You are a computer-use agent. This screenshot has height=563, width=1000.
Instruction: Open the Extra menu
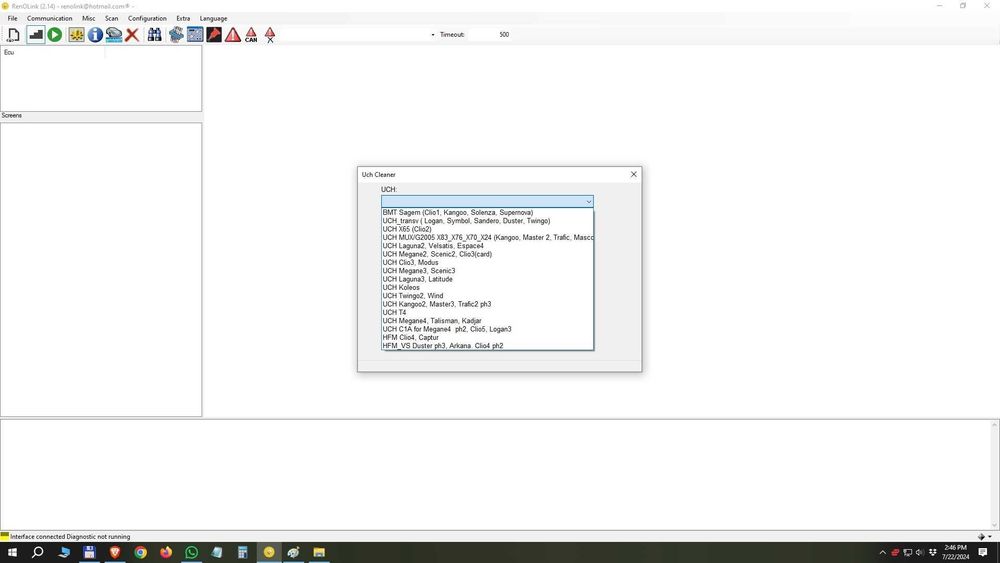pos(183,18)
